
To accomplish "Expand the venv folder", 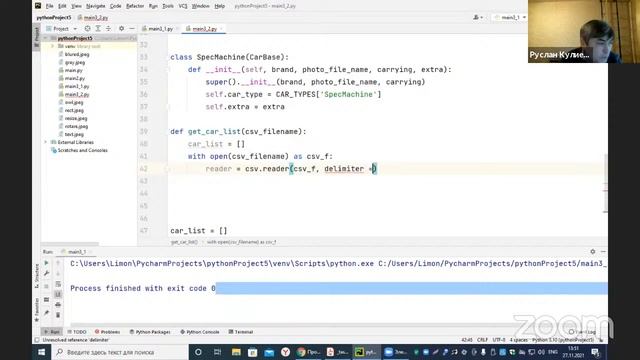I will click(53, 46).
